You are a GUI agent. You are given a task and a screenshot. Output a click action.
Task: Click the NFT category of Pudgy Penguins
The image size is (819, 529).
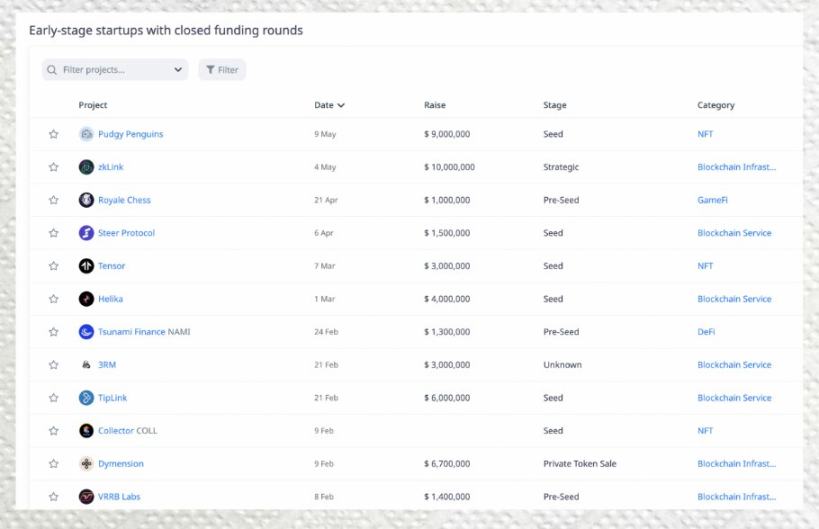(705, 134)
